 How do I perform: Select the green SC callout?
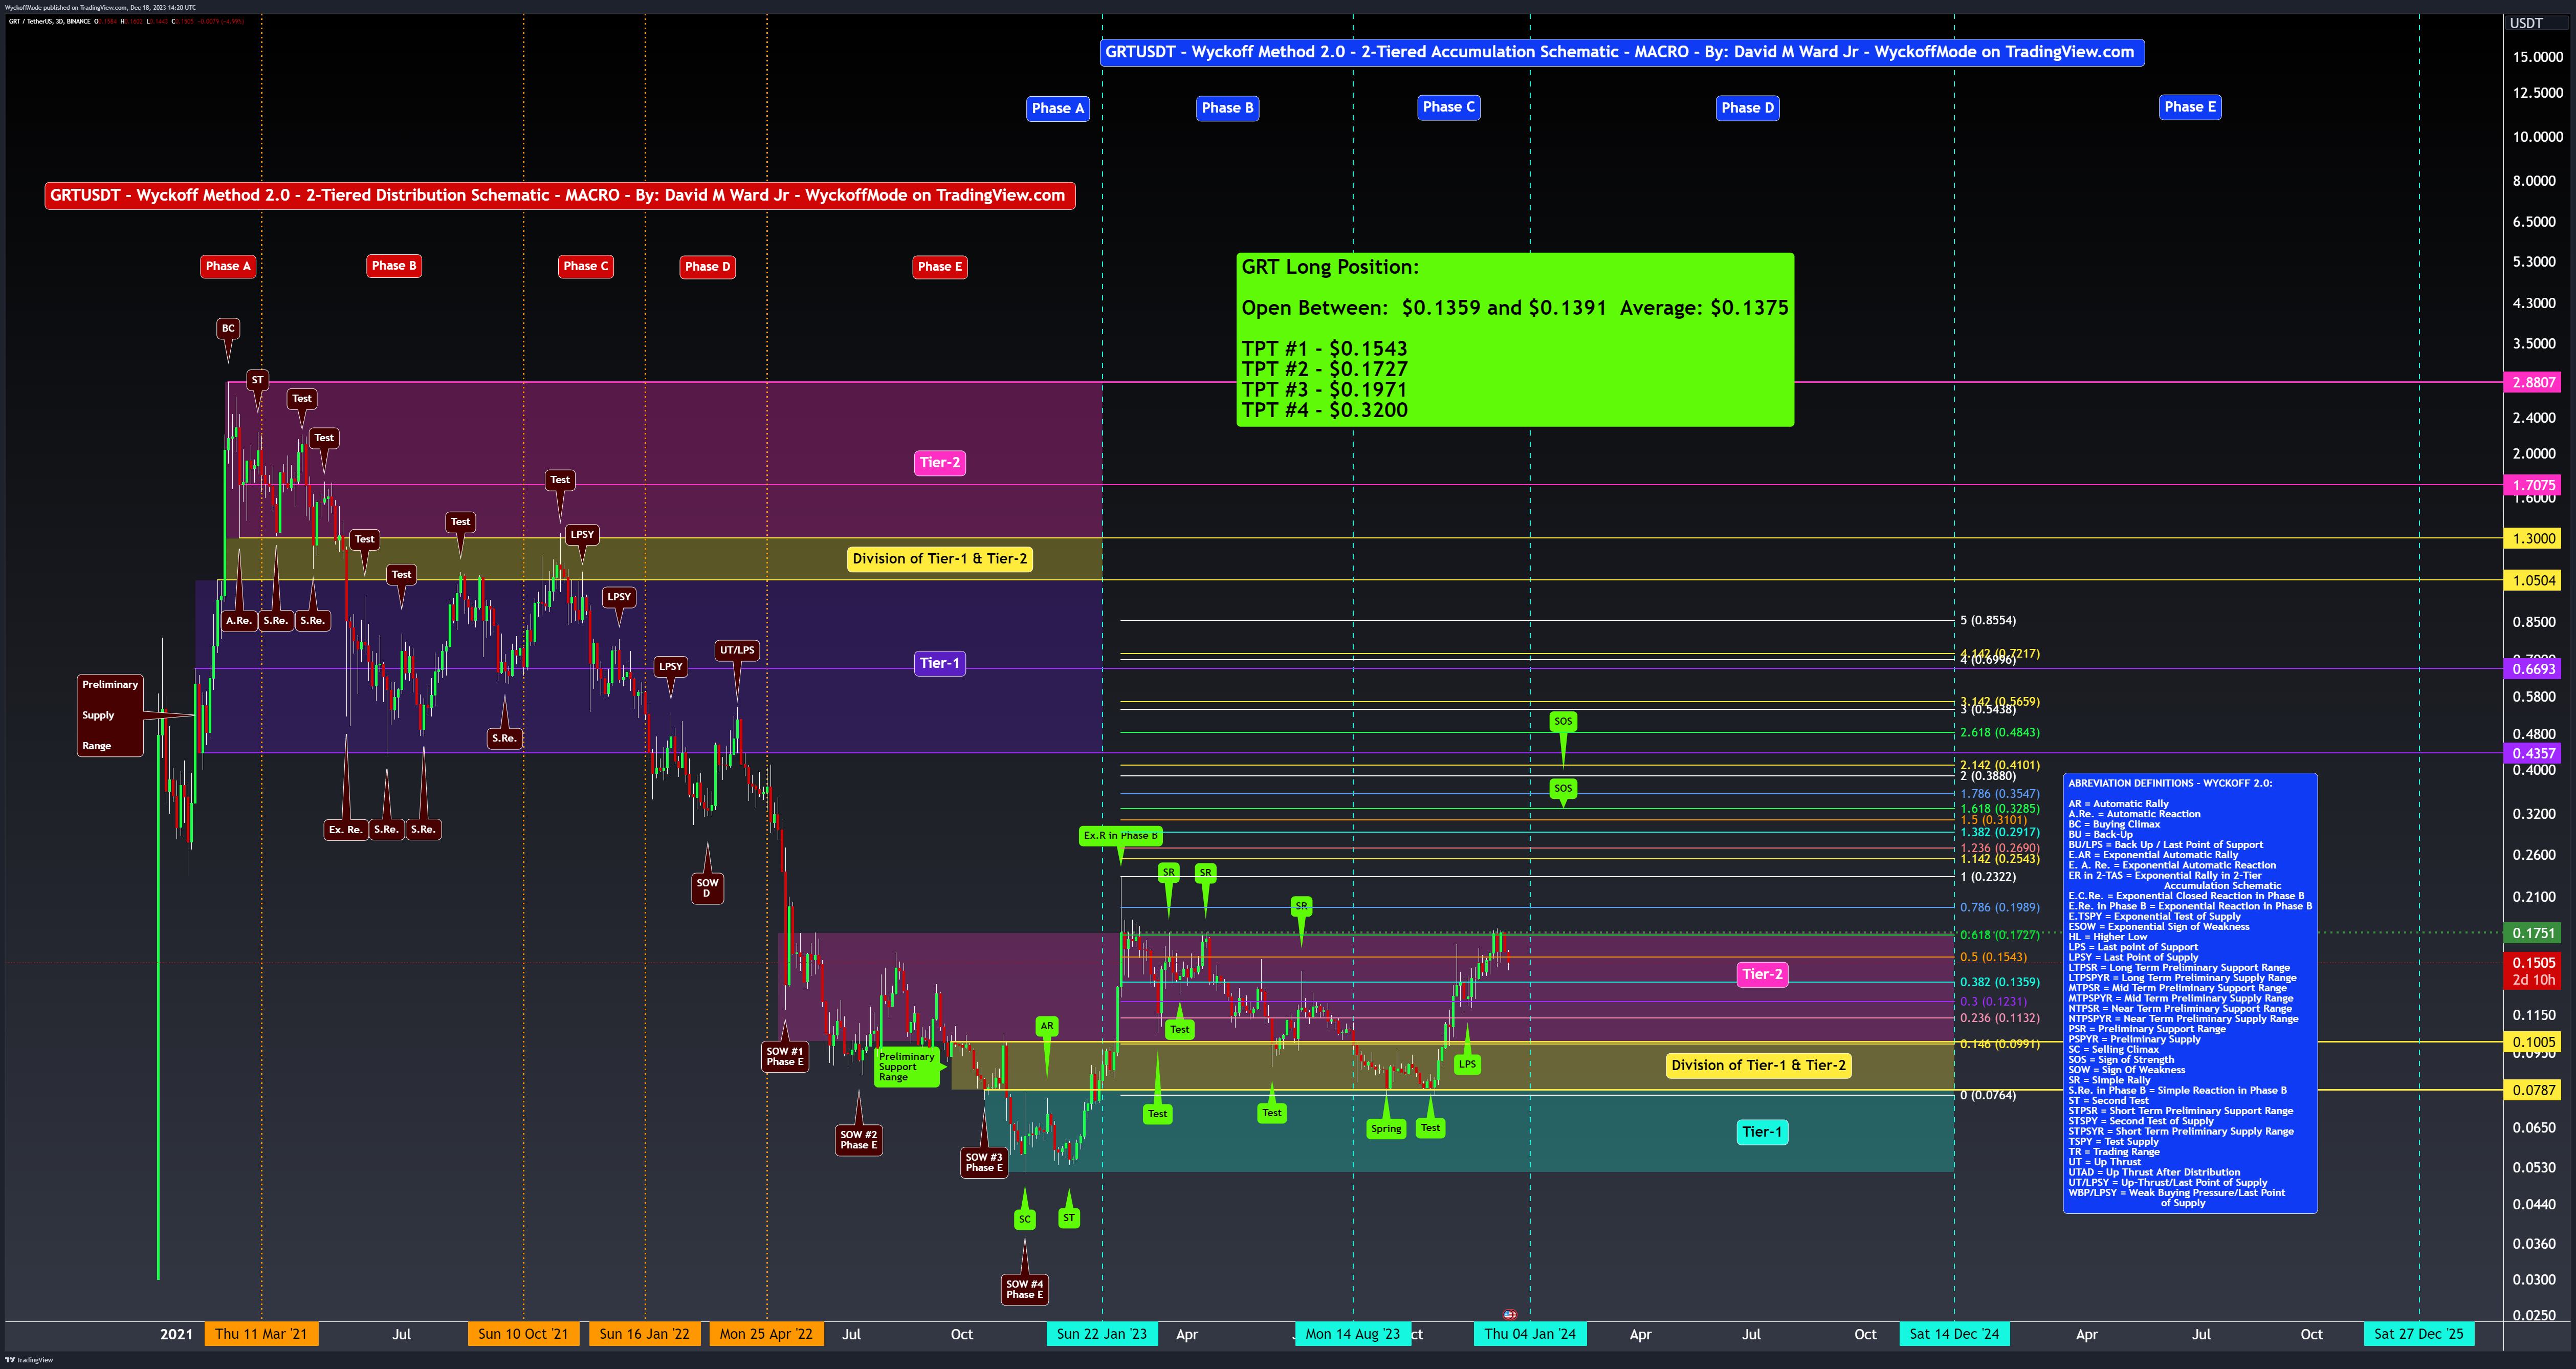pyautogui.click(x=1024, y=1219)
